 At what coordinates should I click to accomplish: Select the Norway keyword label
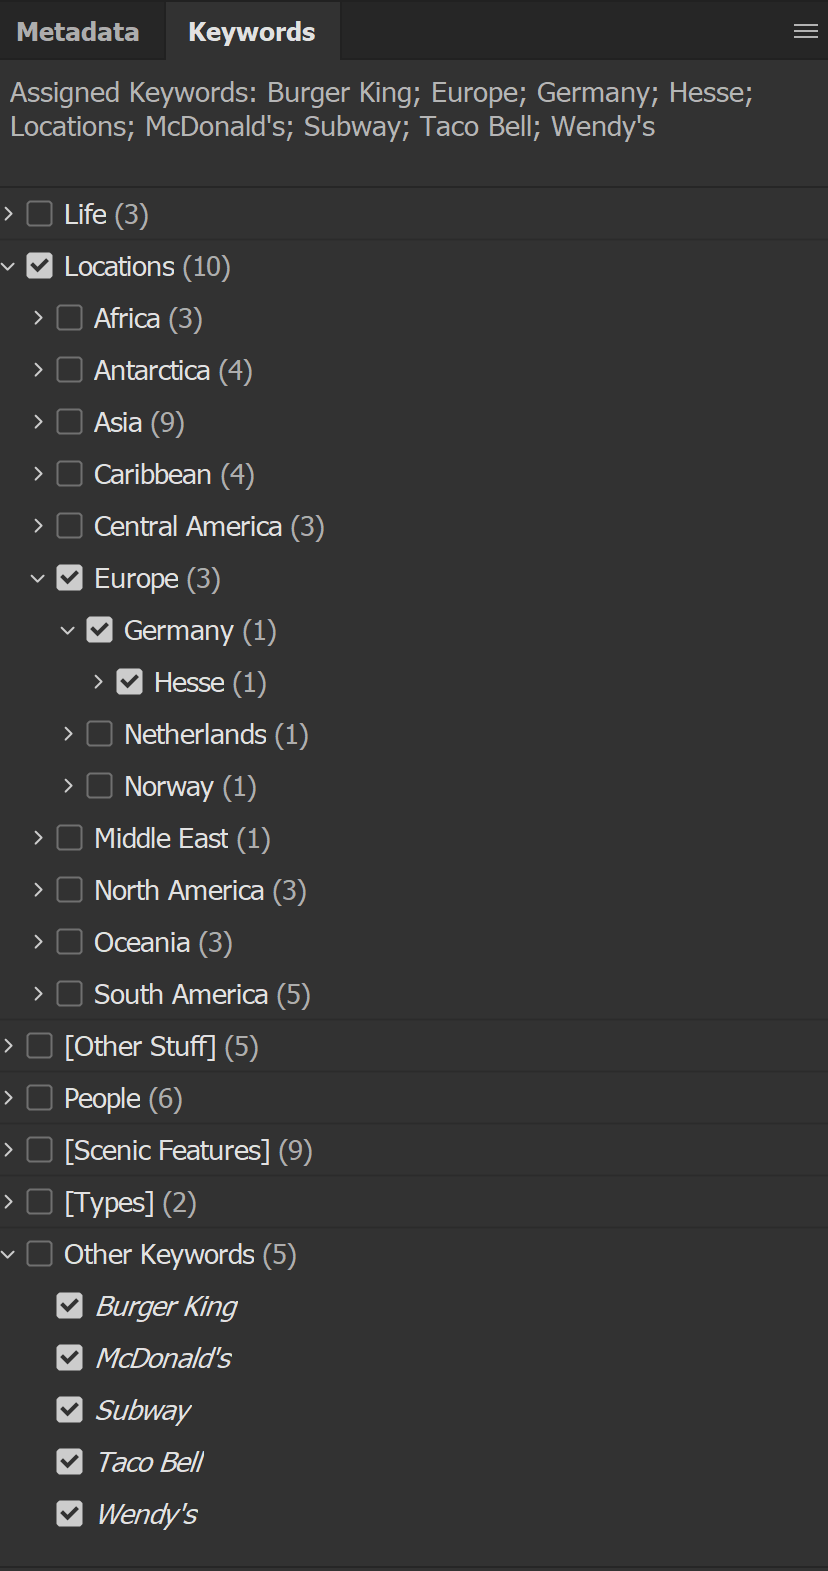168,787
